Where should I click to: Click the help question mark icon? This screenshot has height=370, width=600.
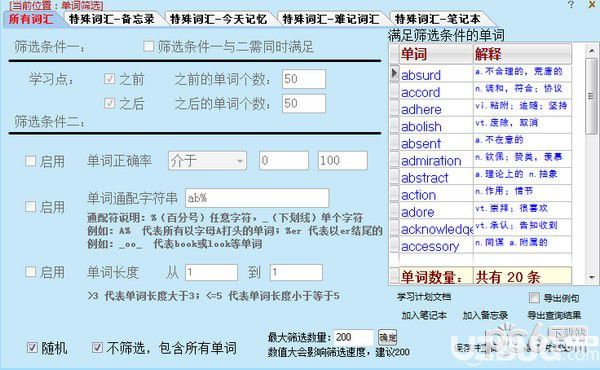571,5
